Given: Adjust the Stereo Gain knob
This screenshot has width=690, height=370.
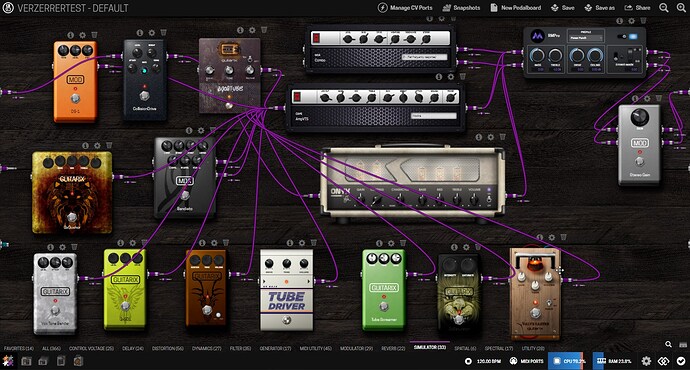Looking at the screenshot, I should [639, 117].
